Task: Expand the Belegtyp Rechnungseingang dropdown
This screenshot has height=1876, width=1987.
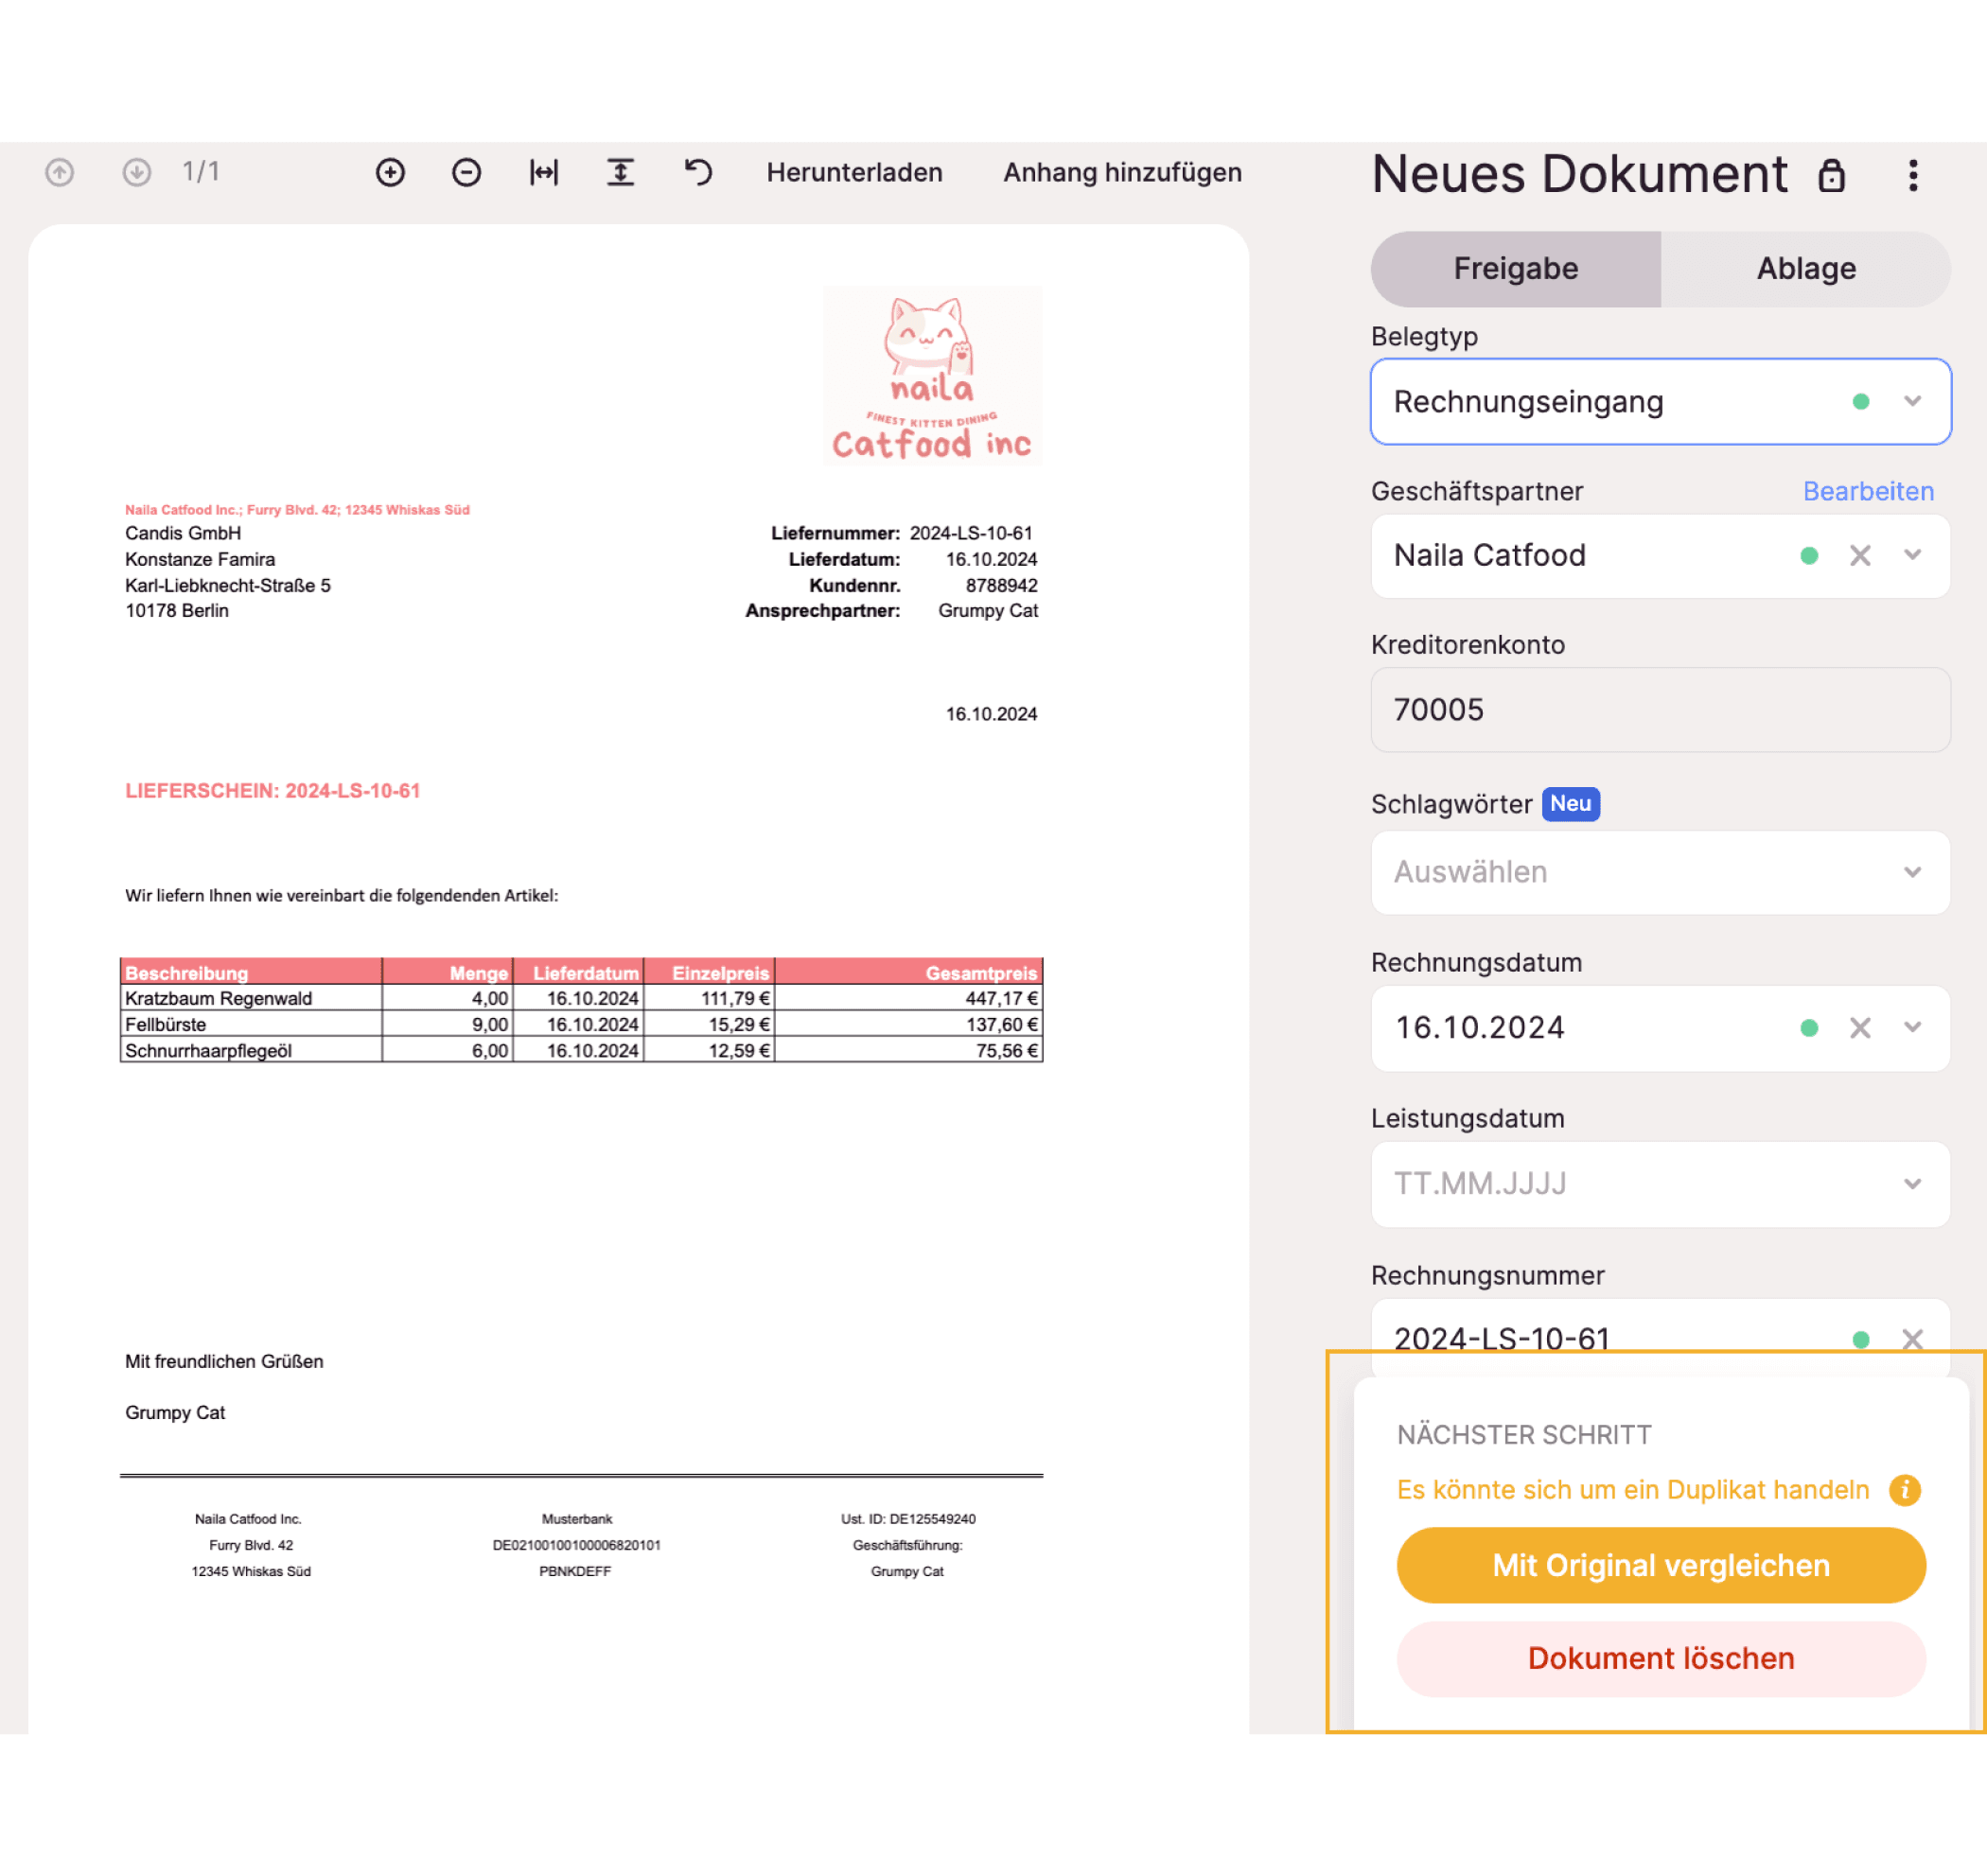Action: (1912, 401)
